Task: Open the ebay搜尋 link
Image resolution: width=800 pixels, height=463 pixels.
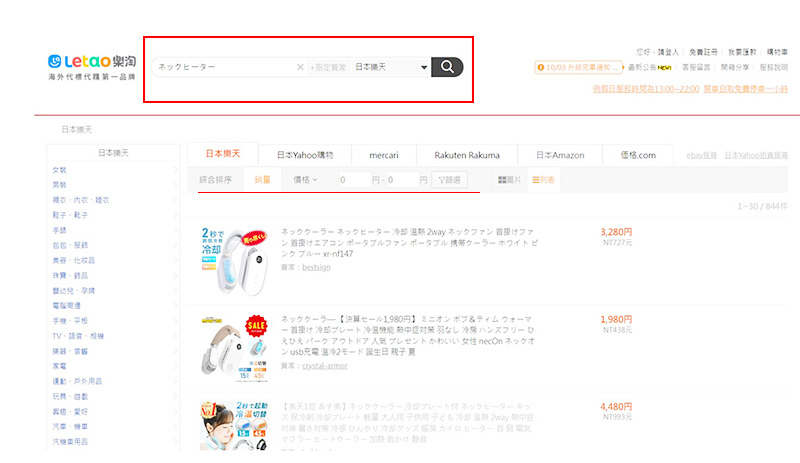Action: click(x=701, y=155)
